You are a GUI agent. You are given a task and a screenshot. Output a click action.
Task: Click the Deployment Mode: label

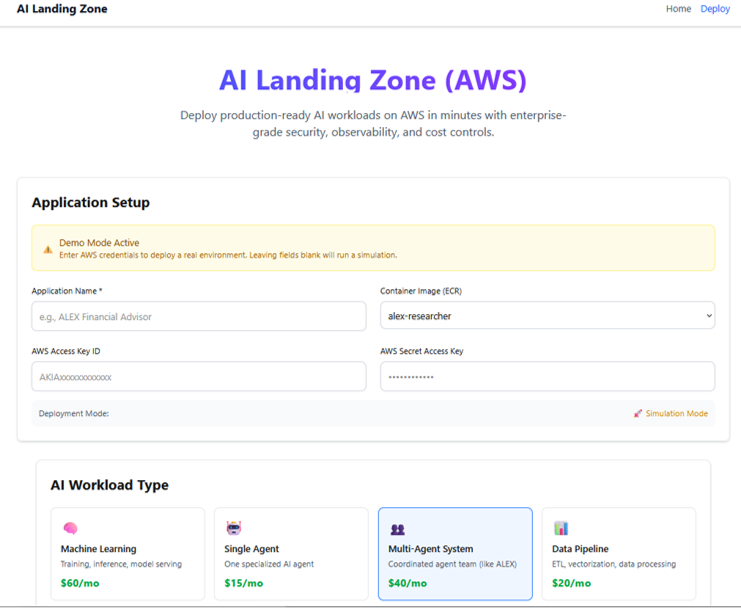74,413
